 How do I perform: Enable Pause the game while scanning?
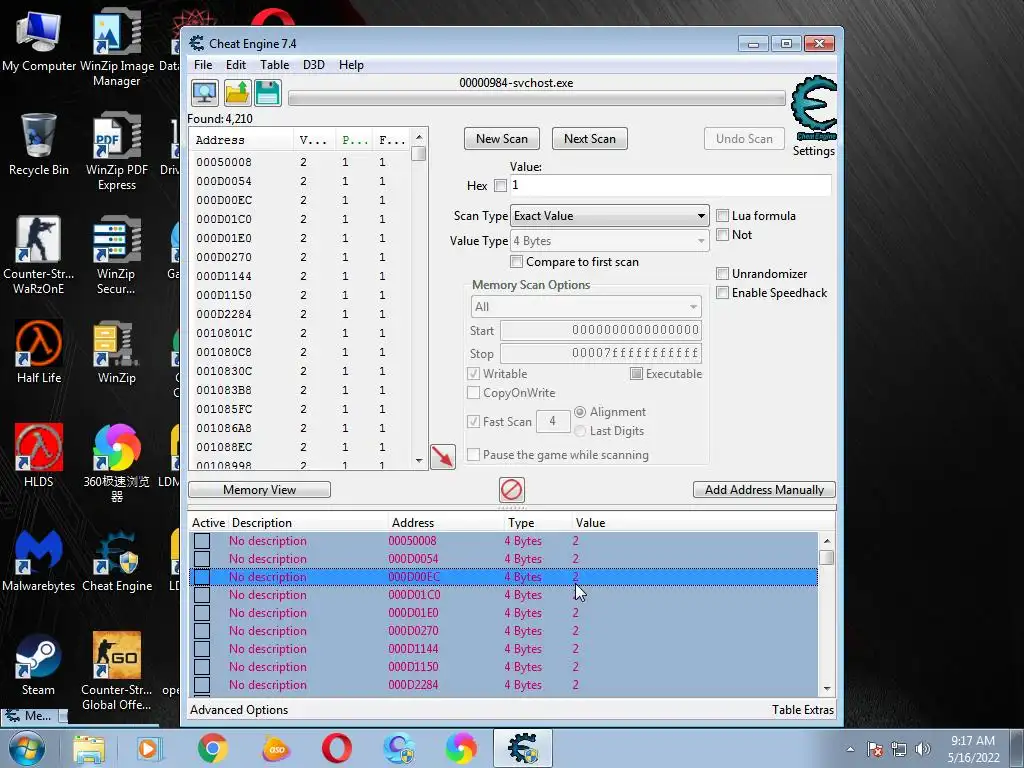tap(473, 455)
